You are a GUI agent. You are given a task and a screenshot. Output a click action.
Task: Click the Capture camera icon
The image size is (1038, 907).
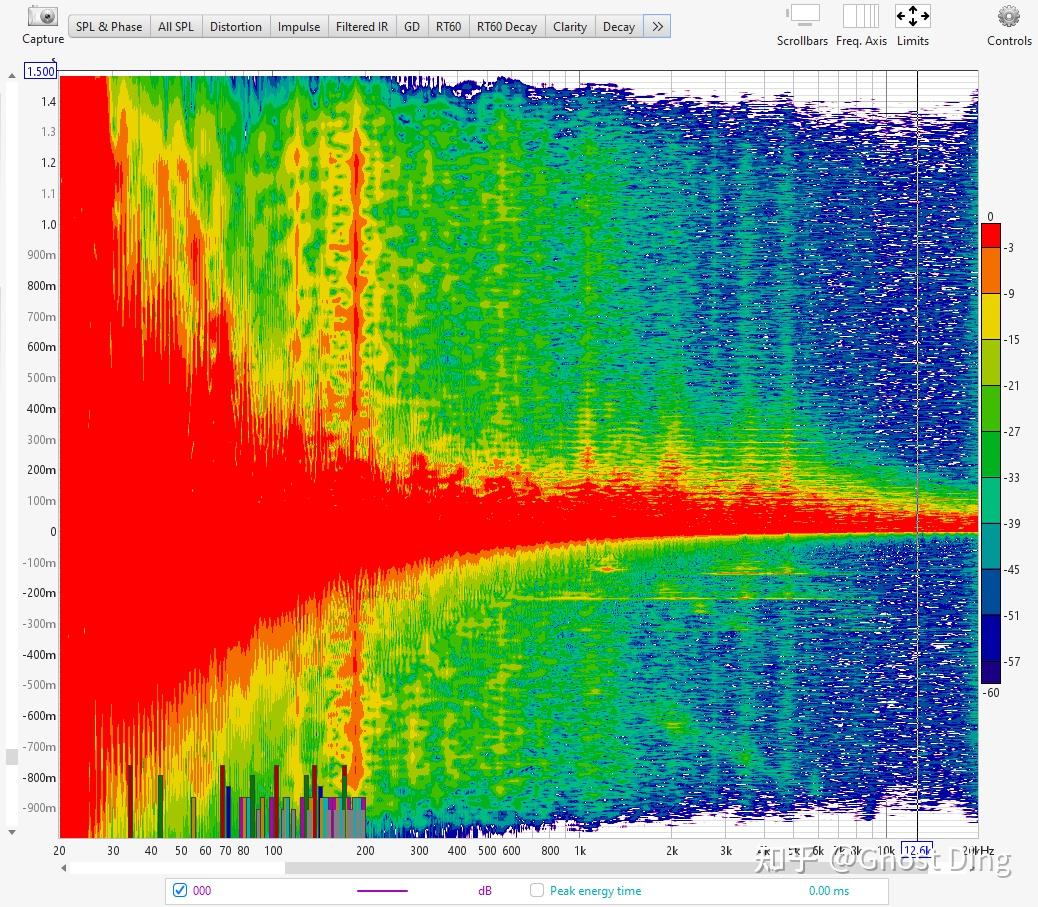tap(41, 18)
